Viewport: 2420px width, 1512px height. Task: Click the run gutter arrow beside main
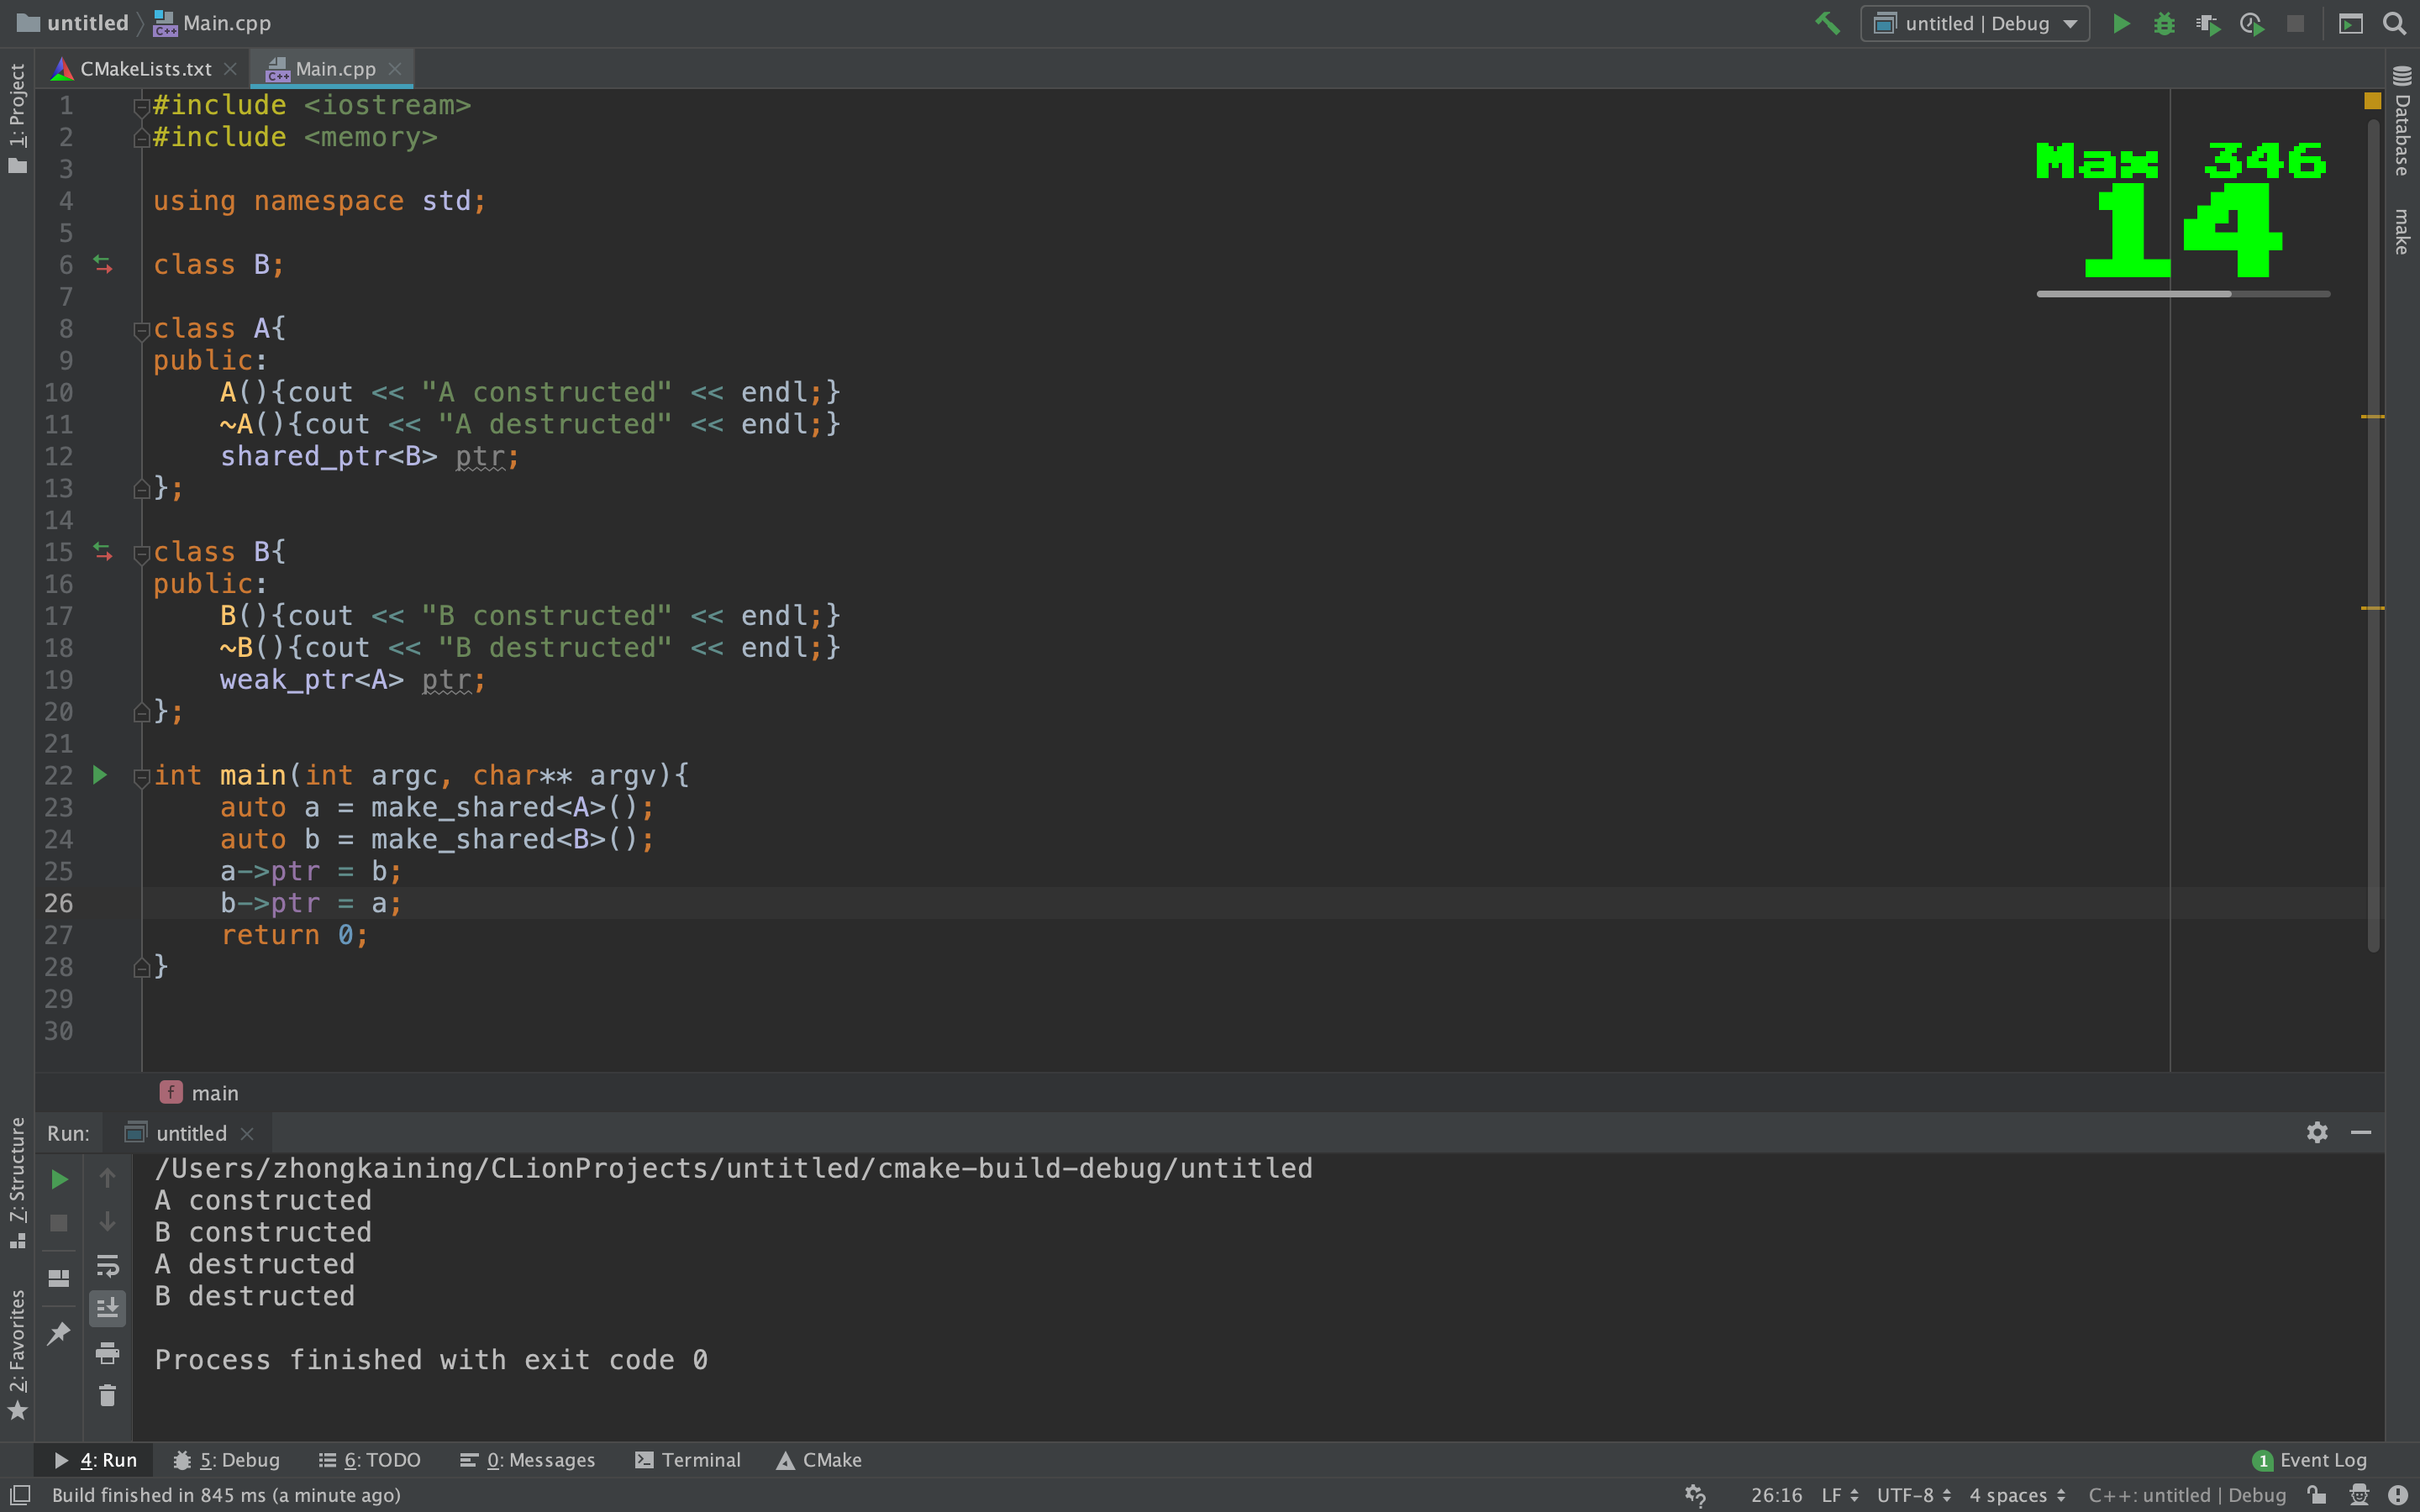point(100,775)
